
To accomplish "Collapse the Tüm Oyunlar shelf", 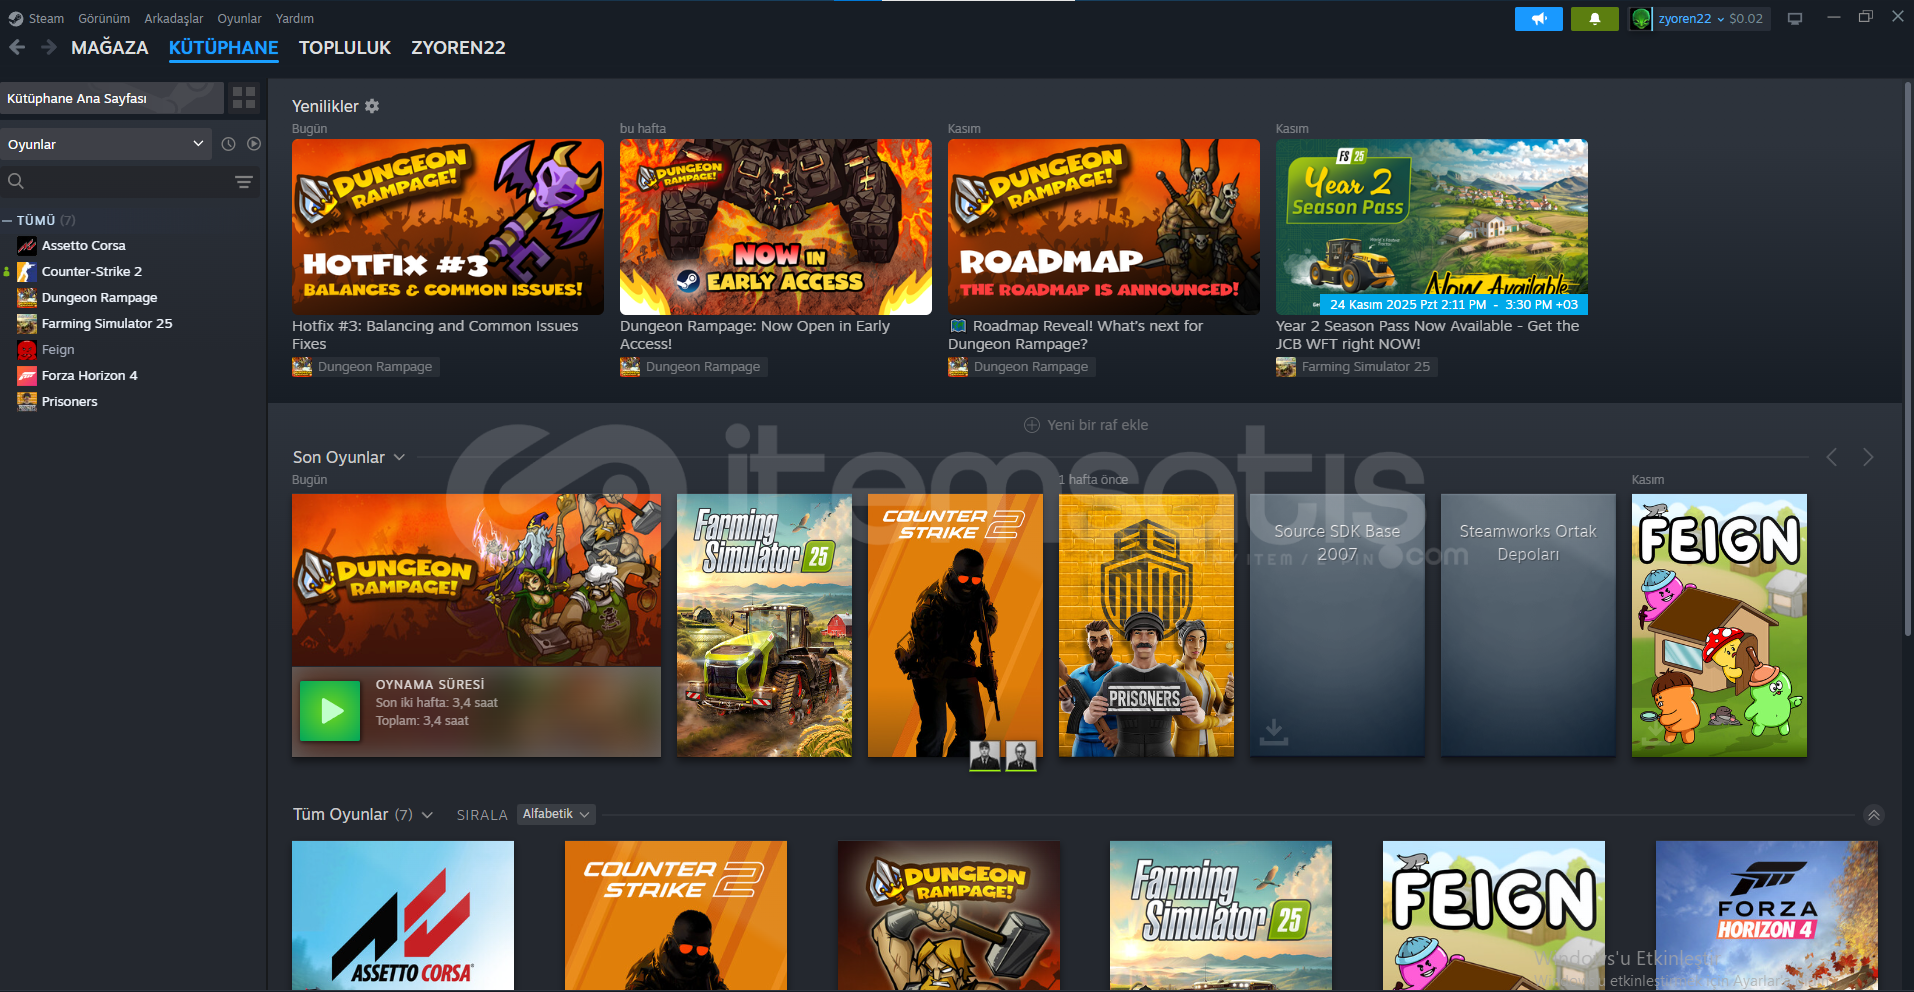I will pyautogui.click(x=1874, y=815).
